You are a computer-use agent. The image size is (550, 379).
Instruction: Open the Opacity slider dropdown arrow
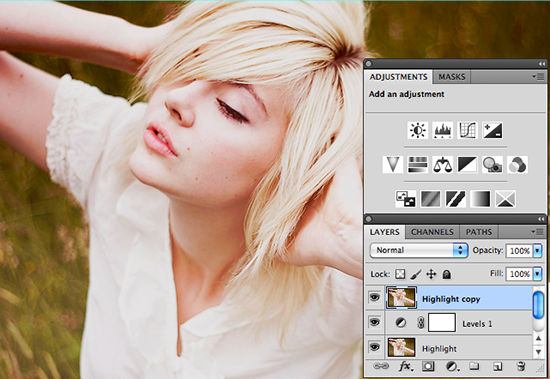click(x=537, y=251)
